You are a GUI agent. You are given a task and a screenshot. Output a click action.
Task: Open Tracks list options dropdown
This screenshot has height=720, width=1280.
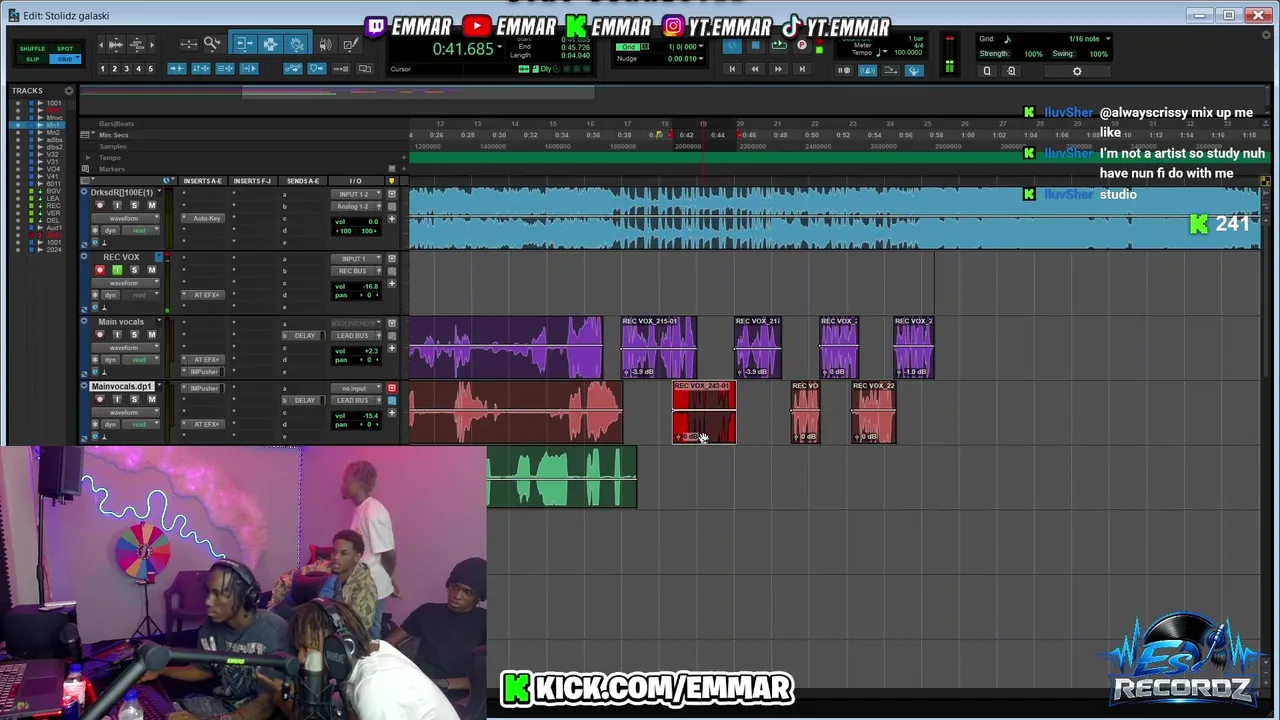click(x=69, y=91)
